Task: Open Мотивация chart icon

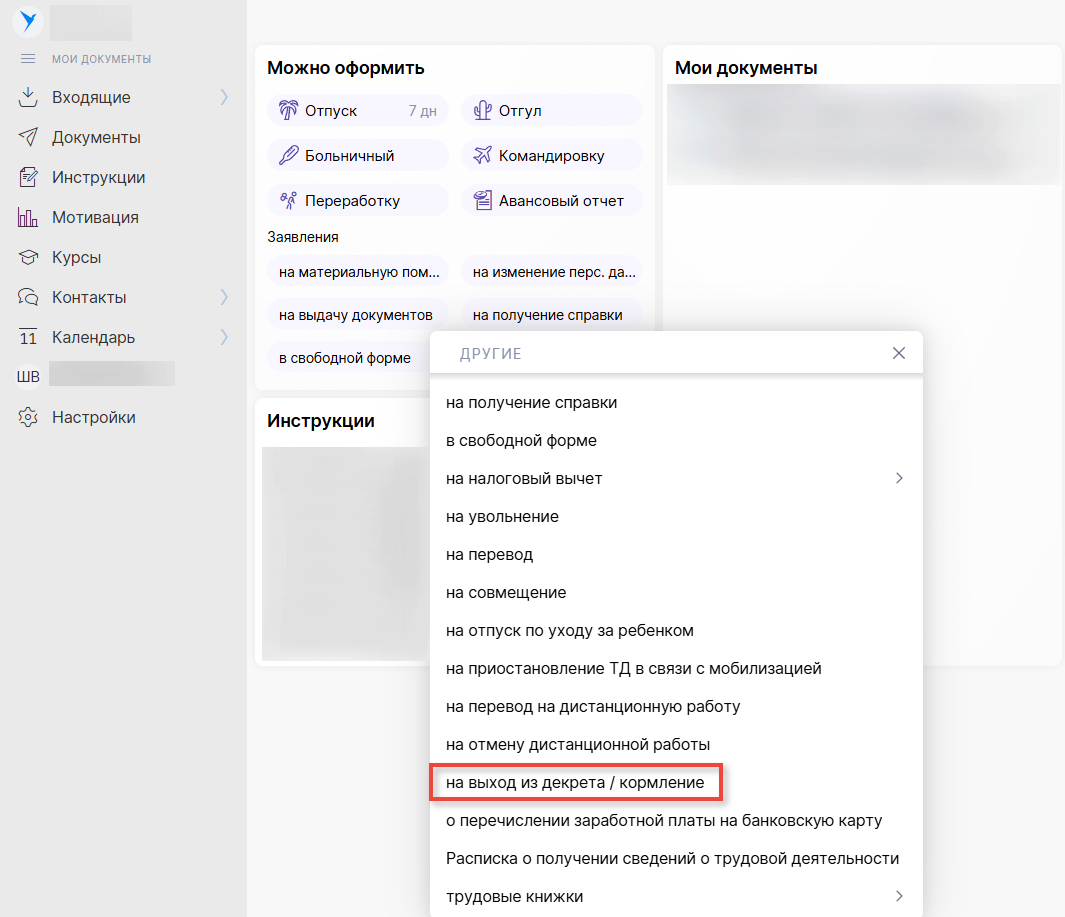Action: (28, 217)
